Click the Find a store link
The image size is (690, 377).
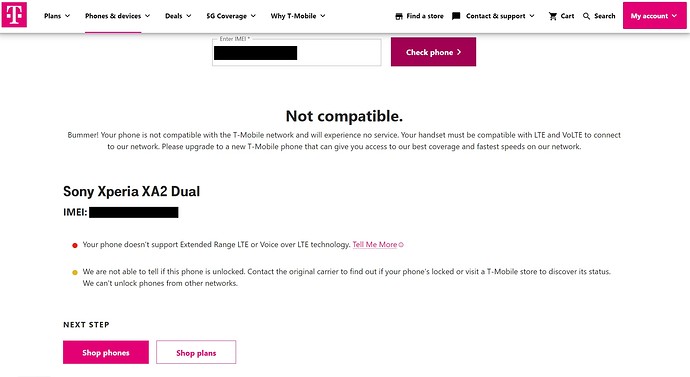[425, 16]
